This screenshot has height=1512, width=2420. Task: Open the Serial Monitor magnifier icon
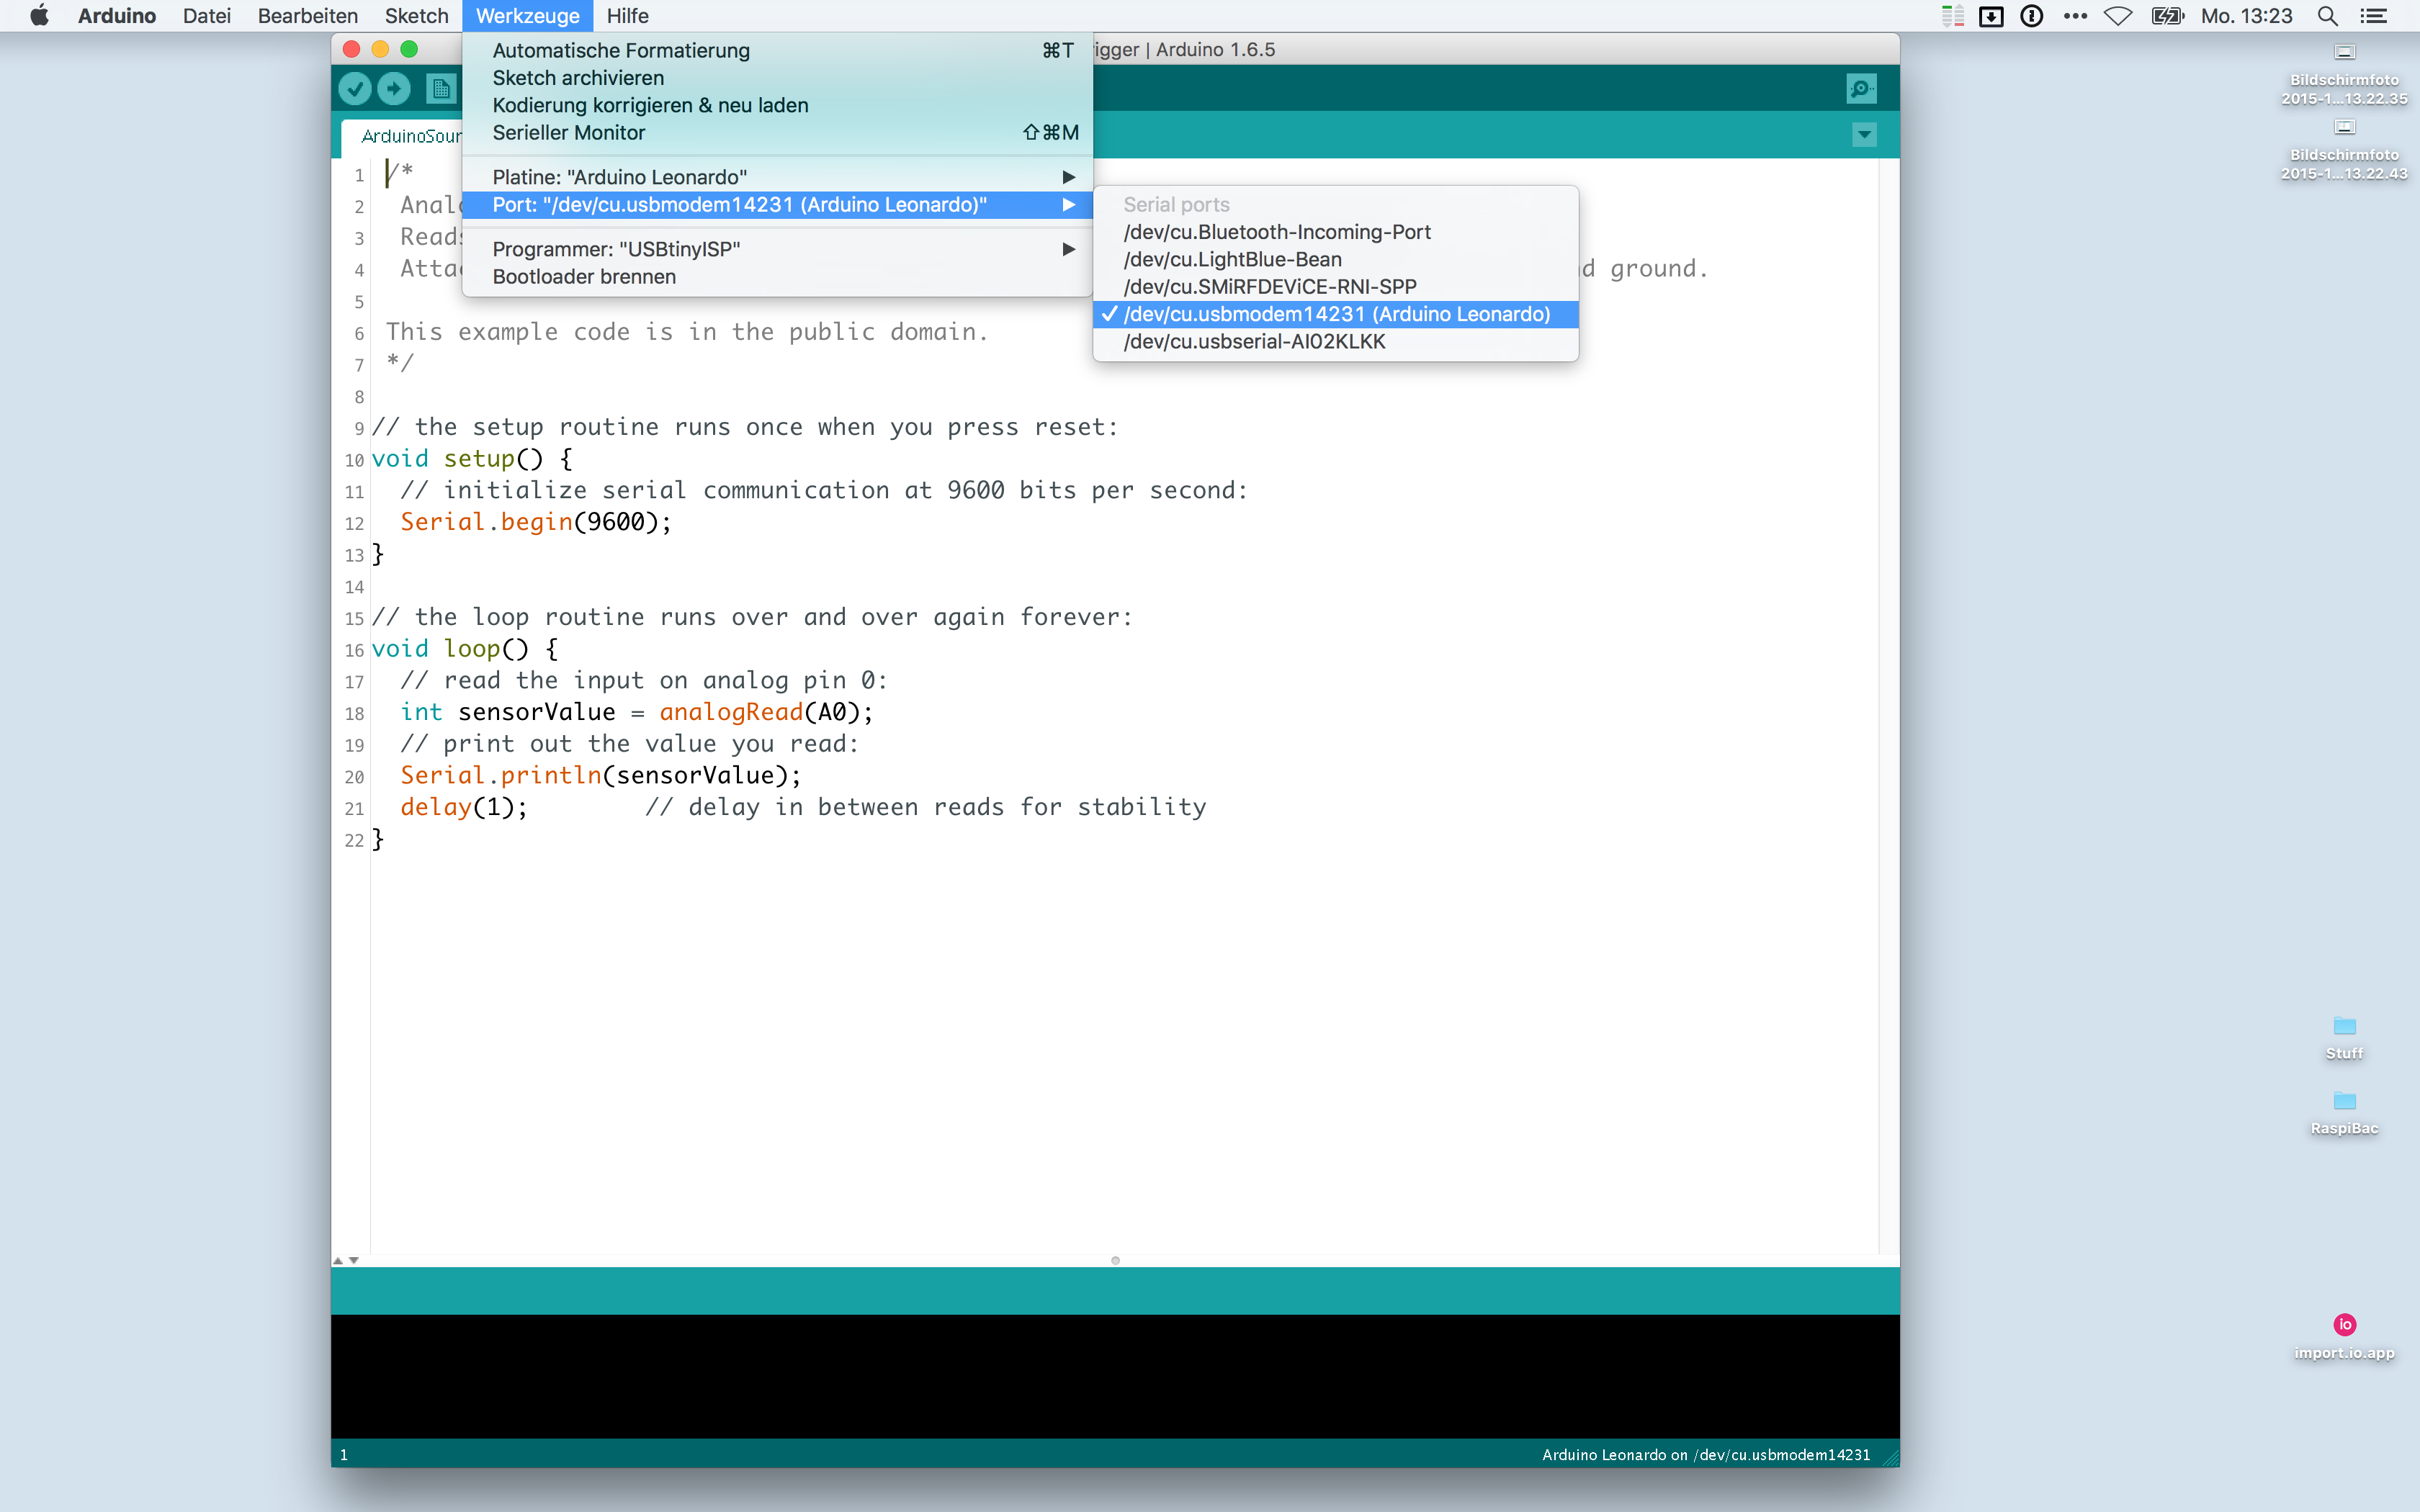click(1861, 89)
